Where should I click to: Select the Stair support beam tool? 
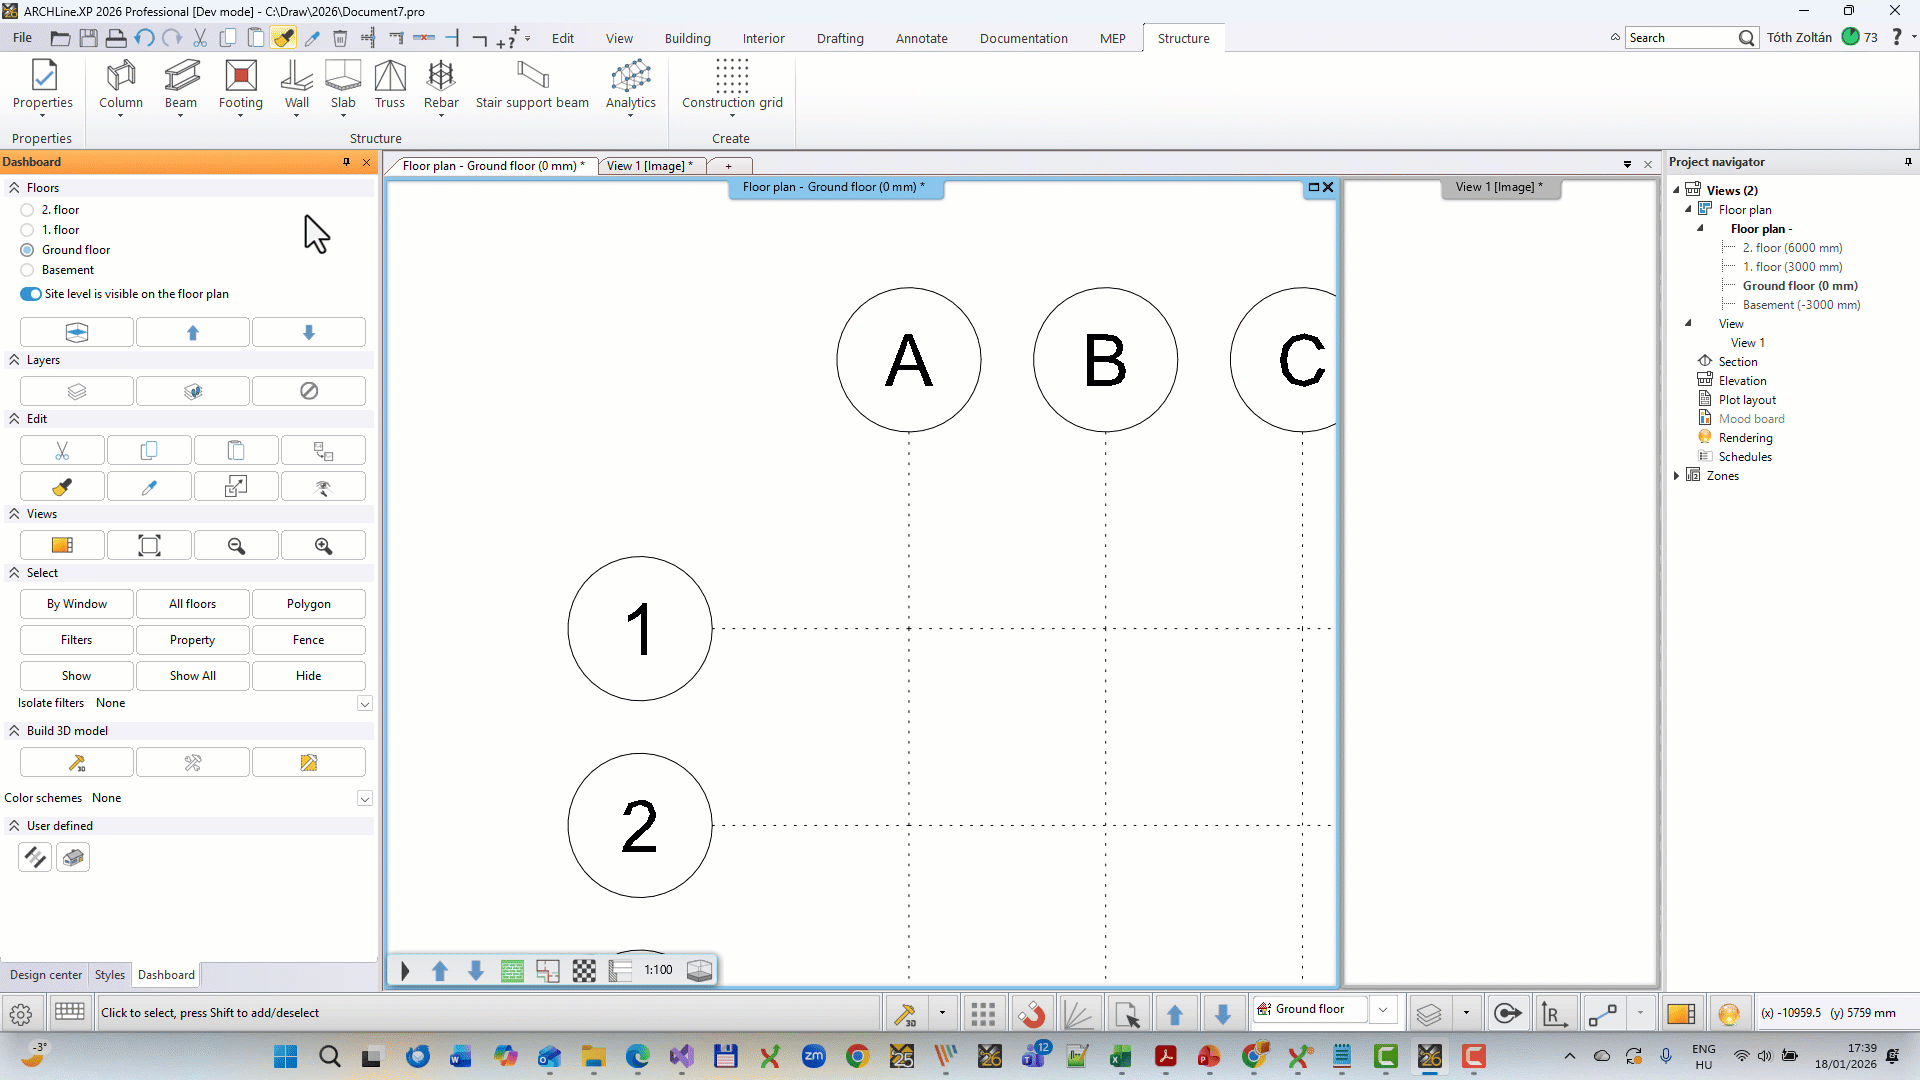pyautogui.click(x=532, y=88)
